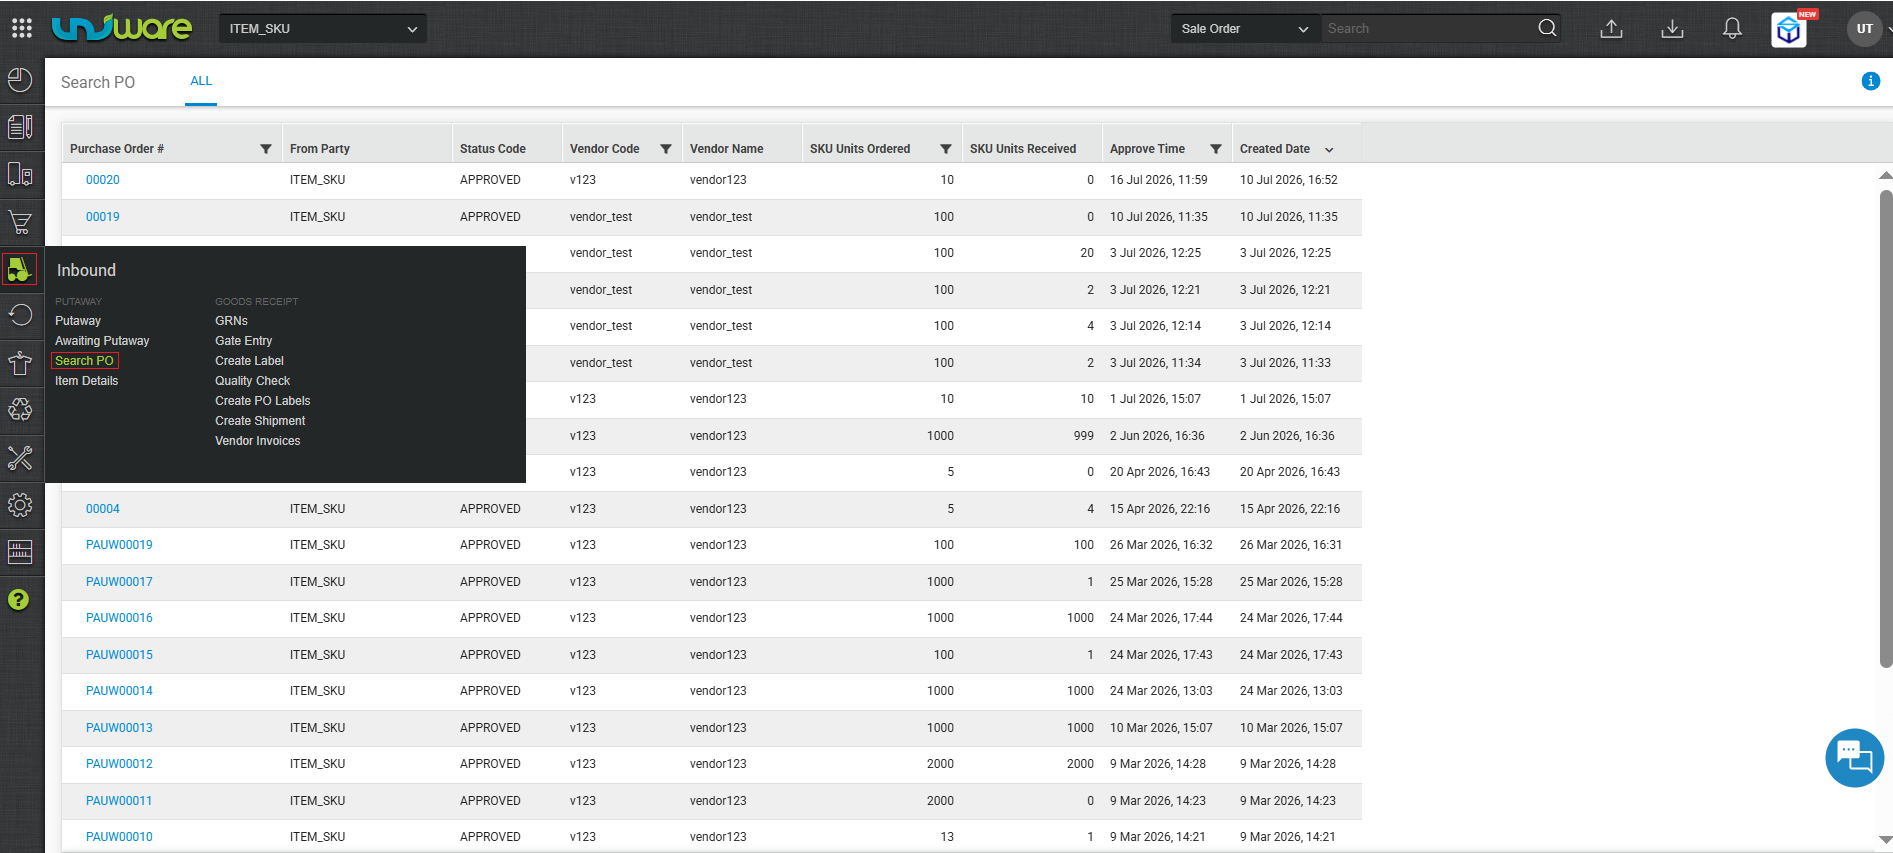Open GRNs under Goods Receipt
Image resolution: width=1893 pixels, height=853 pixels.
click(231, 321)
